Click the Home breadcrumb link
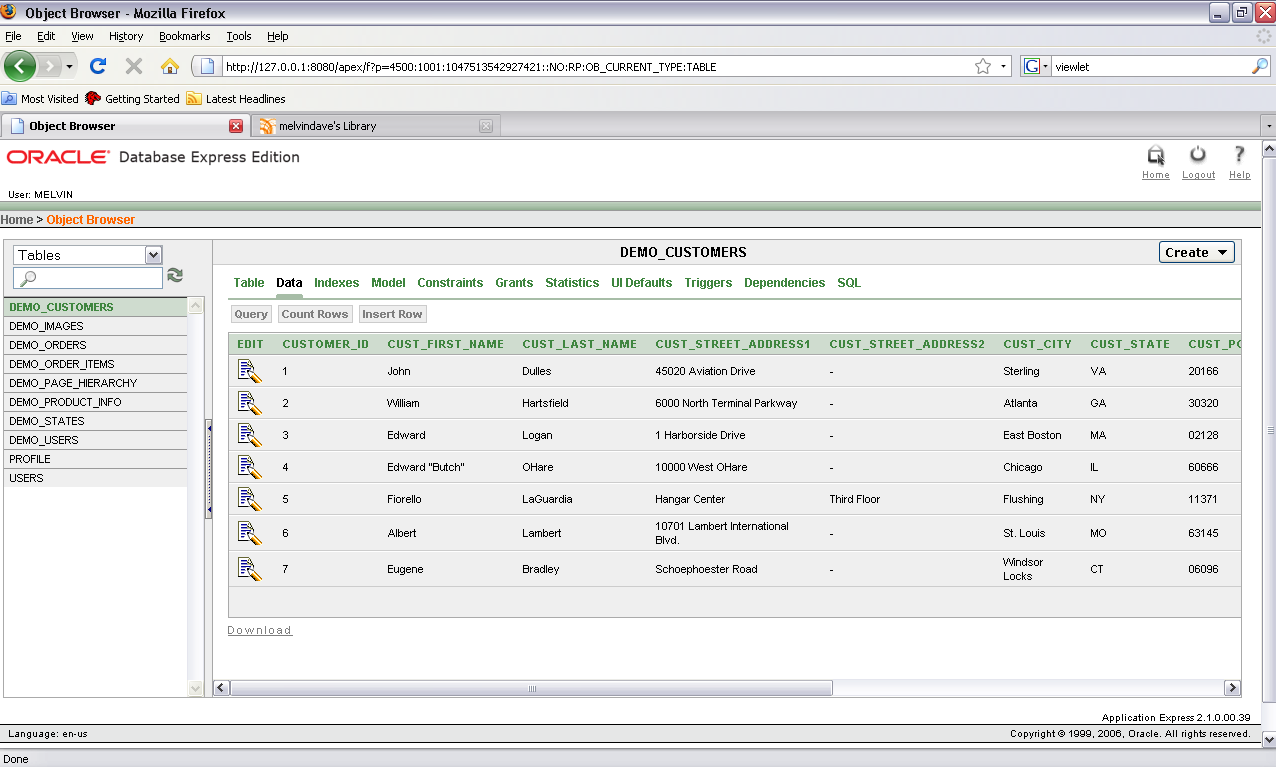The height and width of the screenshot is (767, 1276). click(x=17, y=220)
